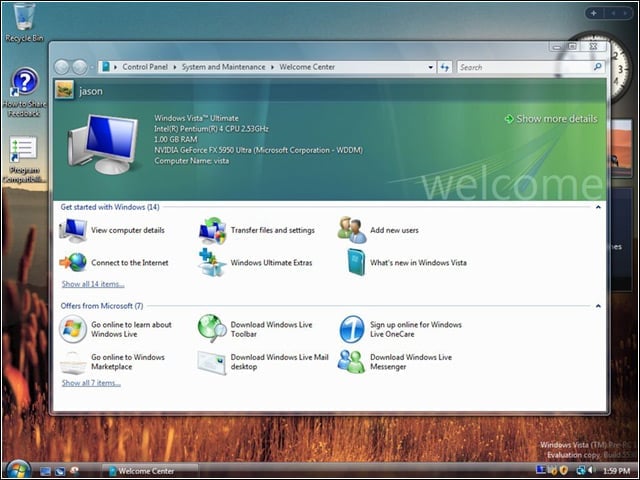Click Sign up online for Windows Live OneCare text
This screenshot has height=480, width=640.
[x=416, y=329]
